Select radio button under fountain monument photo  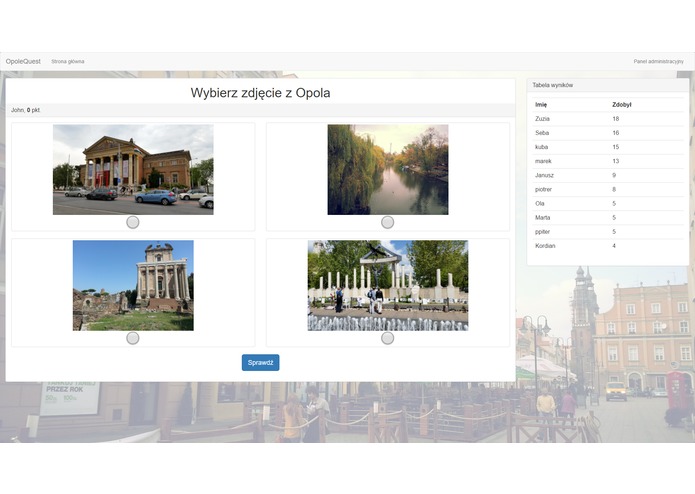tap(387, 338)
